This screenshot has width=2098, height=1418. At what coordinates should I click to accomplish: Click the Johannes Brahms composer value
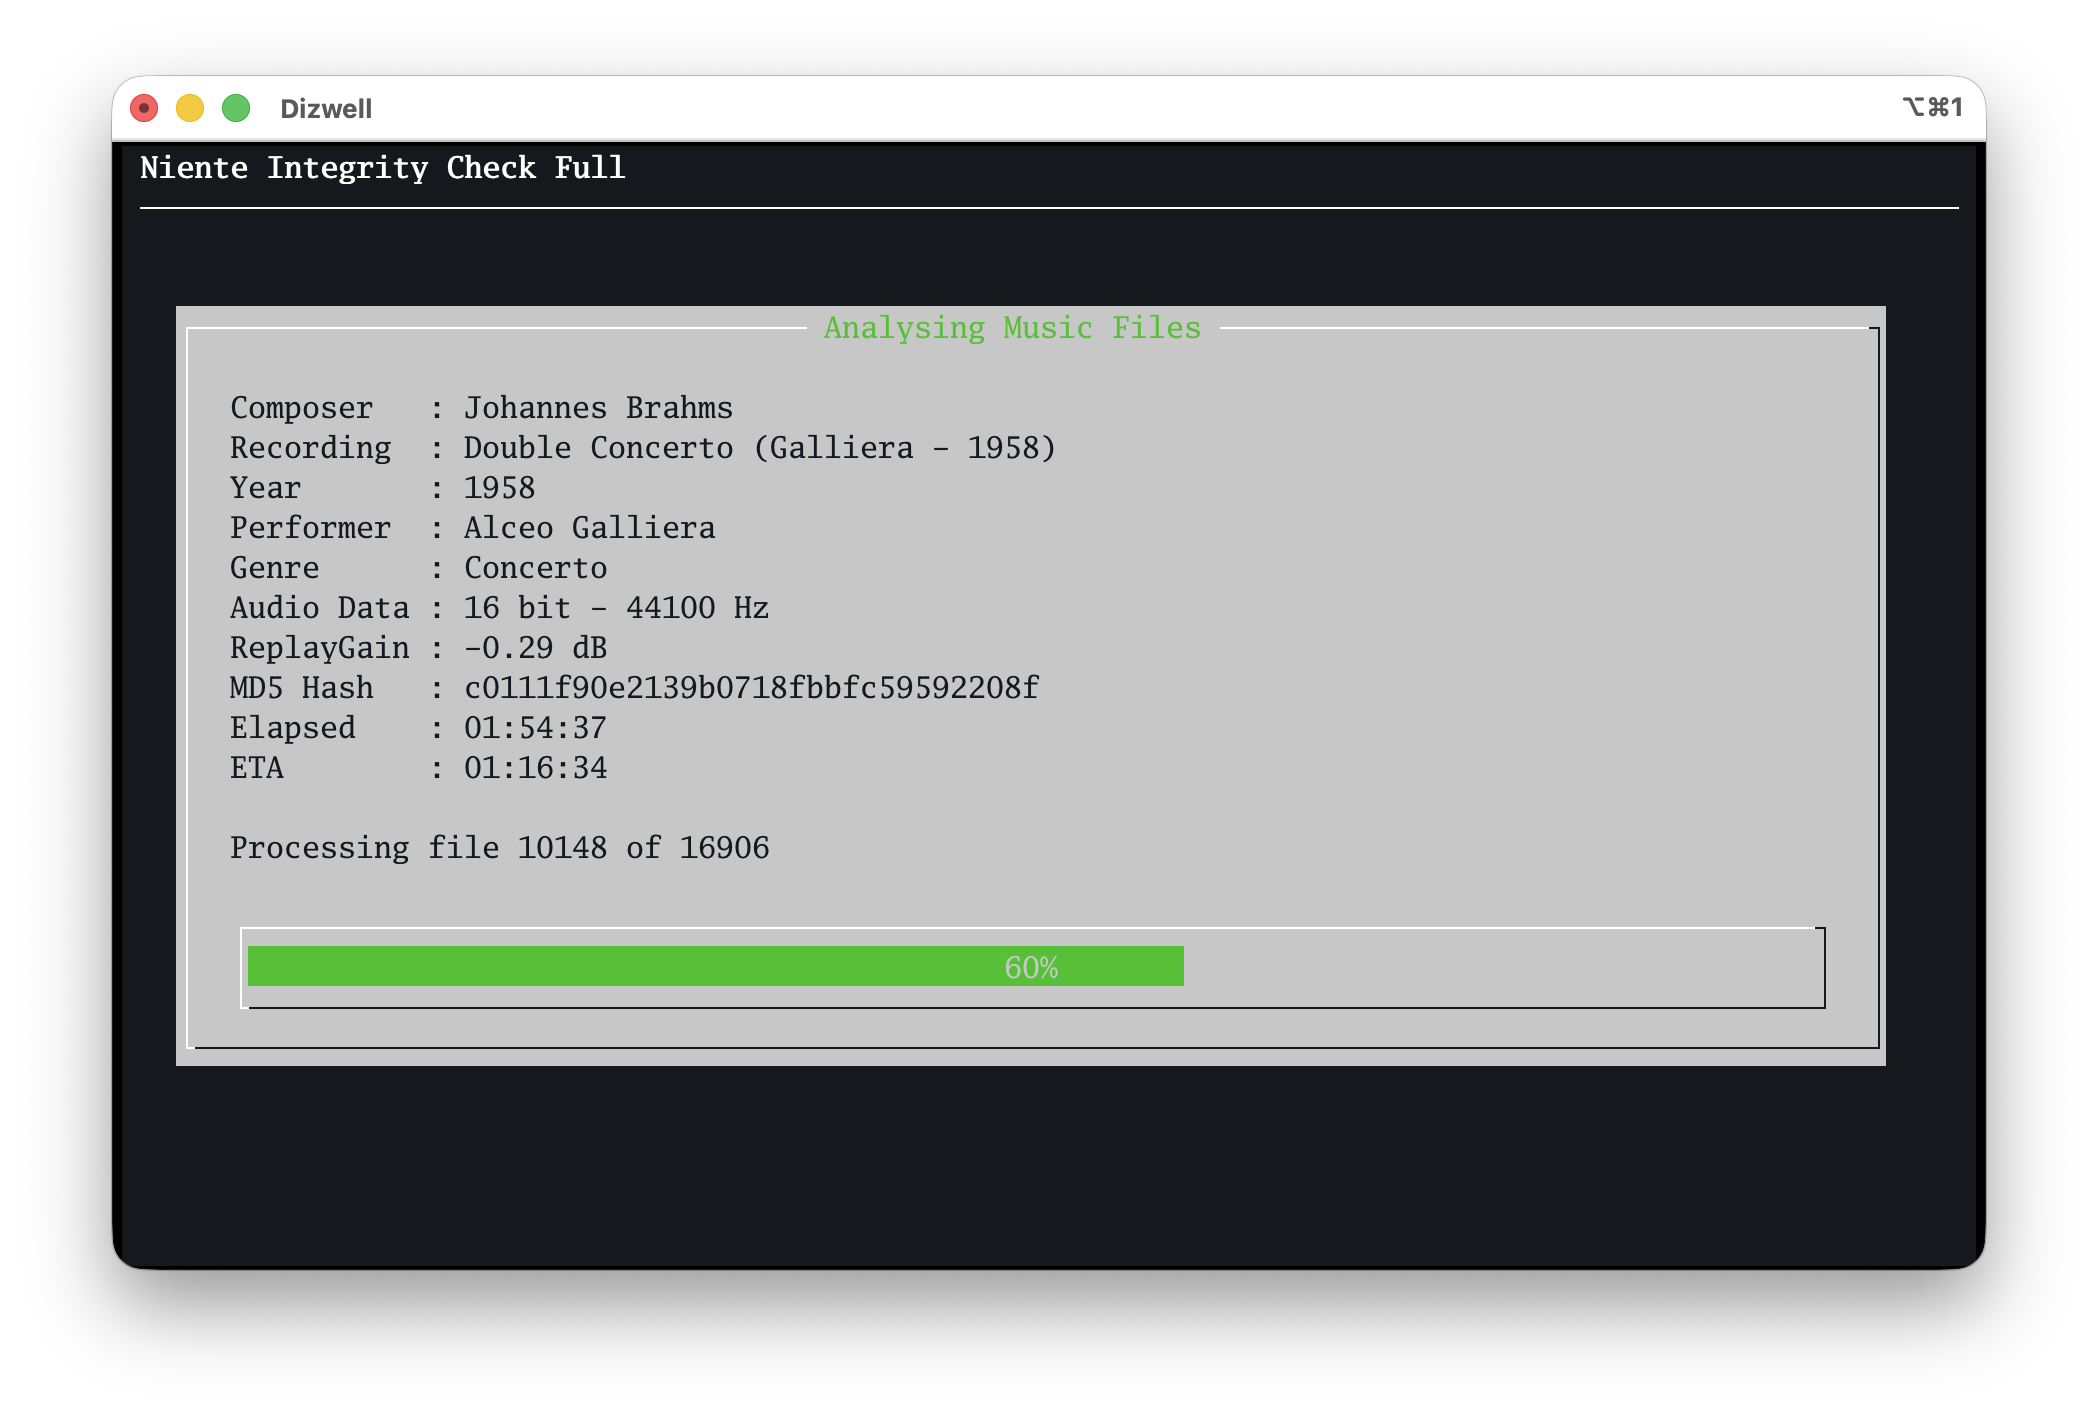click(x=598, y=408)
